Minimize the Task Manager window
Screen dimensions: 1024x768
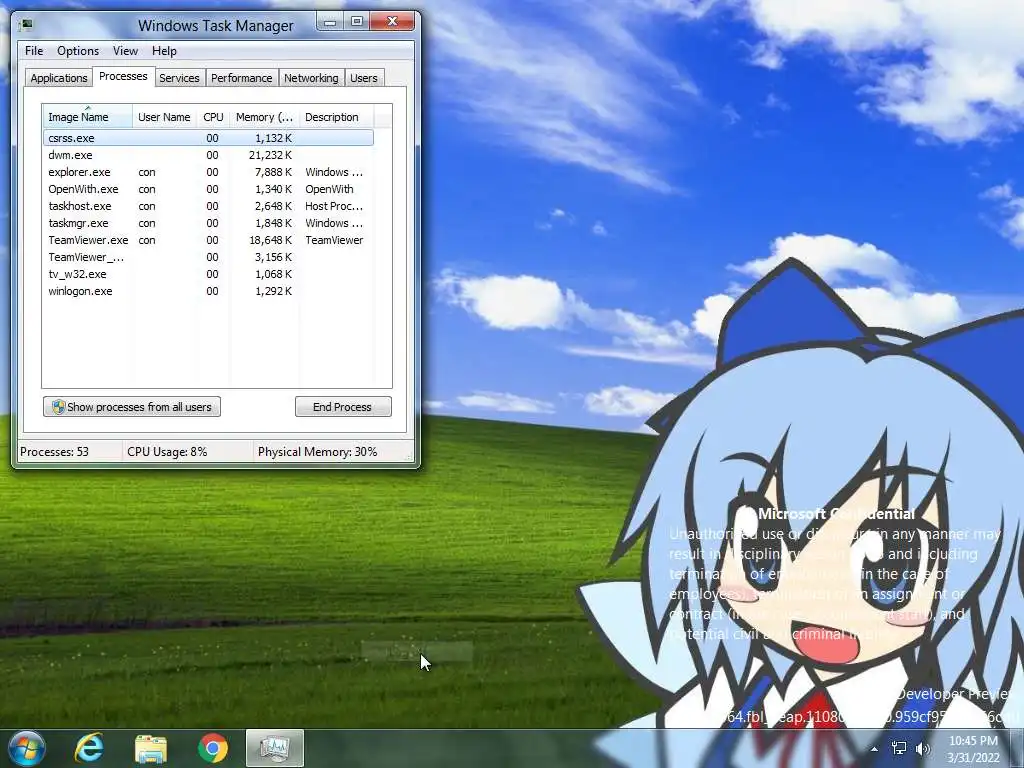click(330, 22)
